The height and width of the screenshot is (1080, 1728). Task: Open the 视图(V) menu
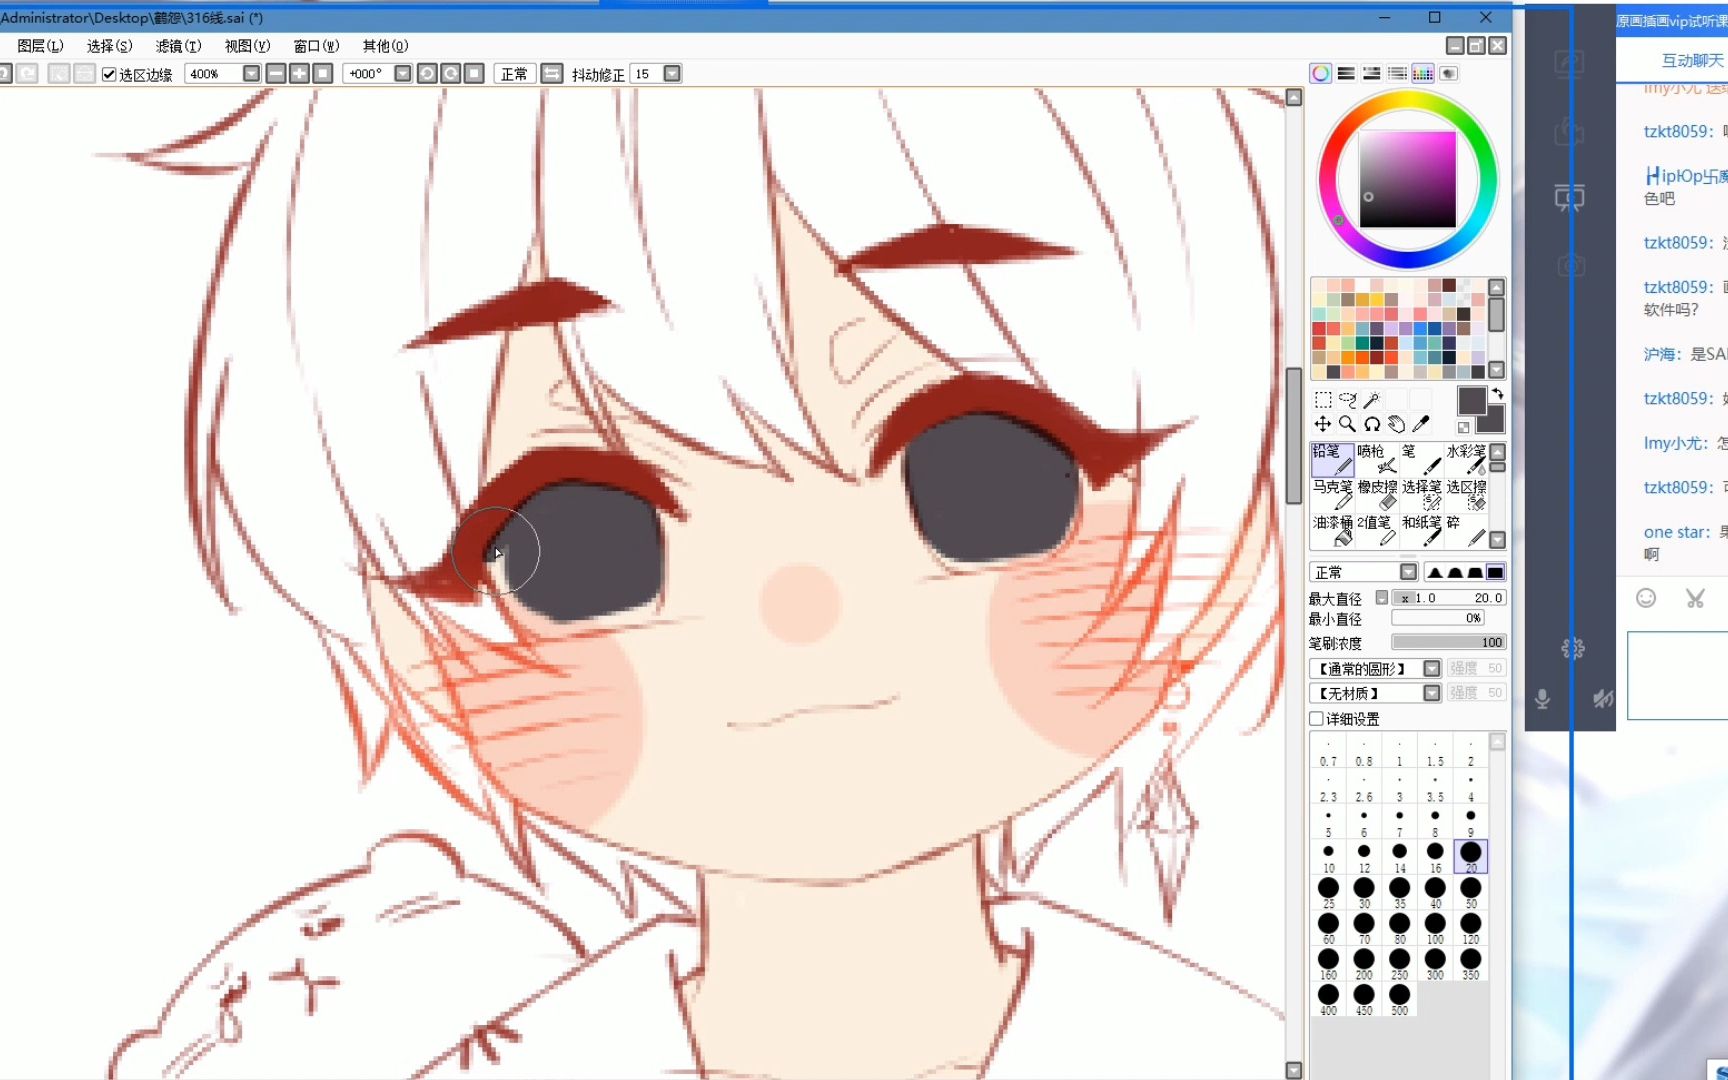coord(247,46)
